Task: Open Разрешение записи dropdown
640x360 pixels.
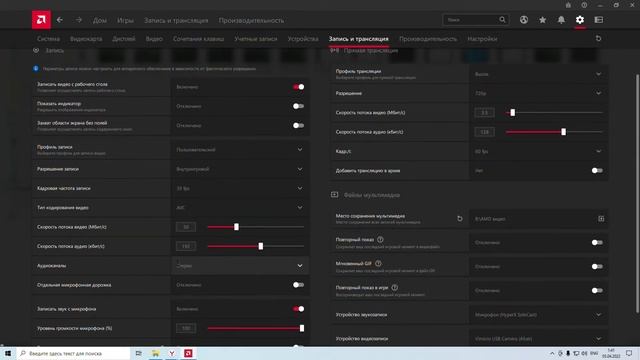Action: pyautogui.click(x=240, y=169)
